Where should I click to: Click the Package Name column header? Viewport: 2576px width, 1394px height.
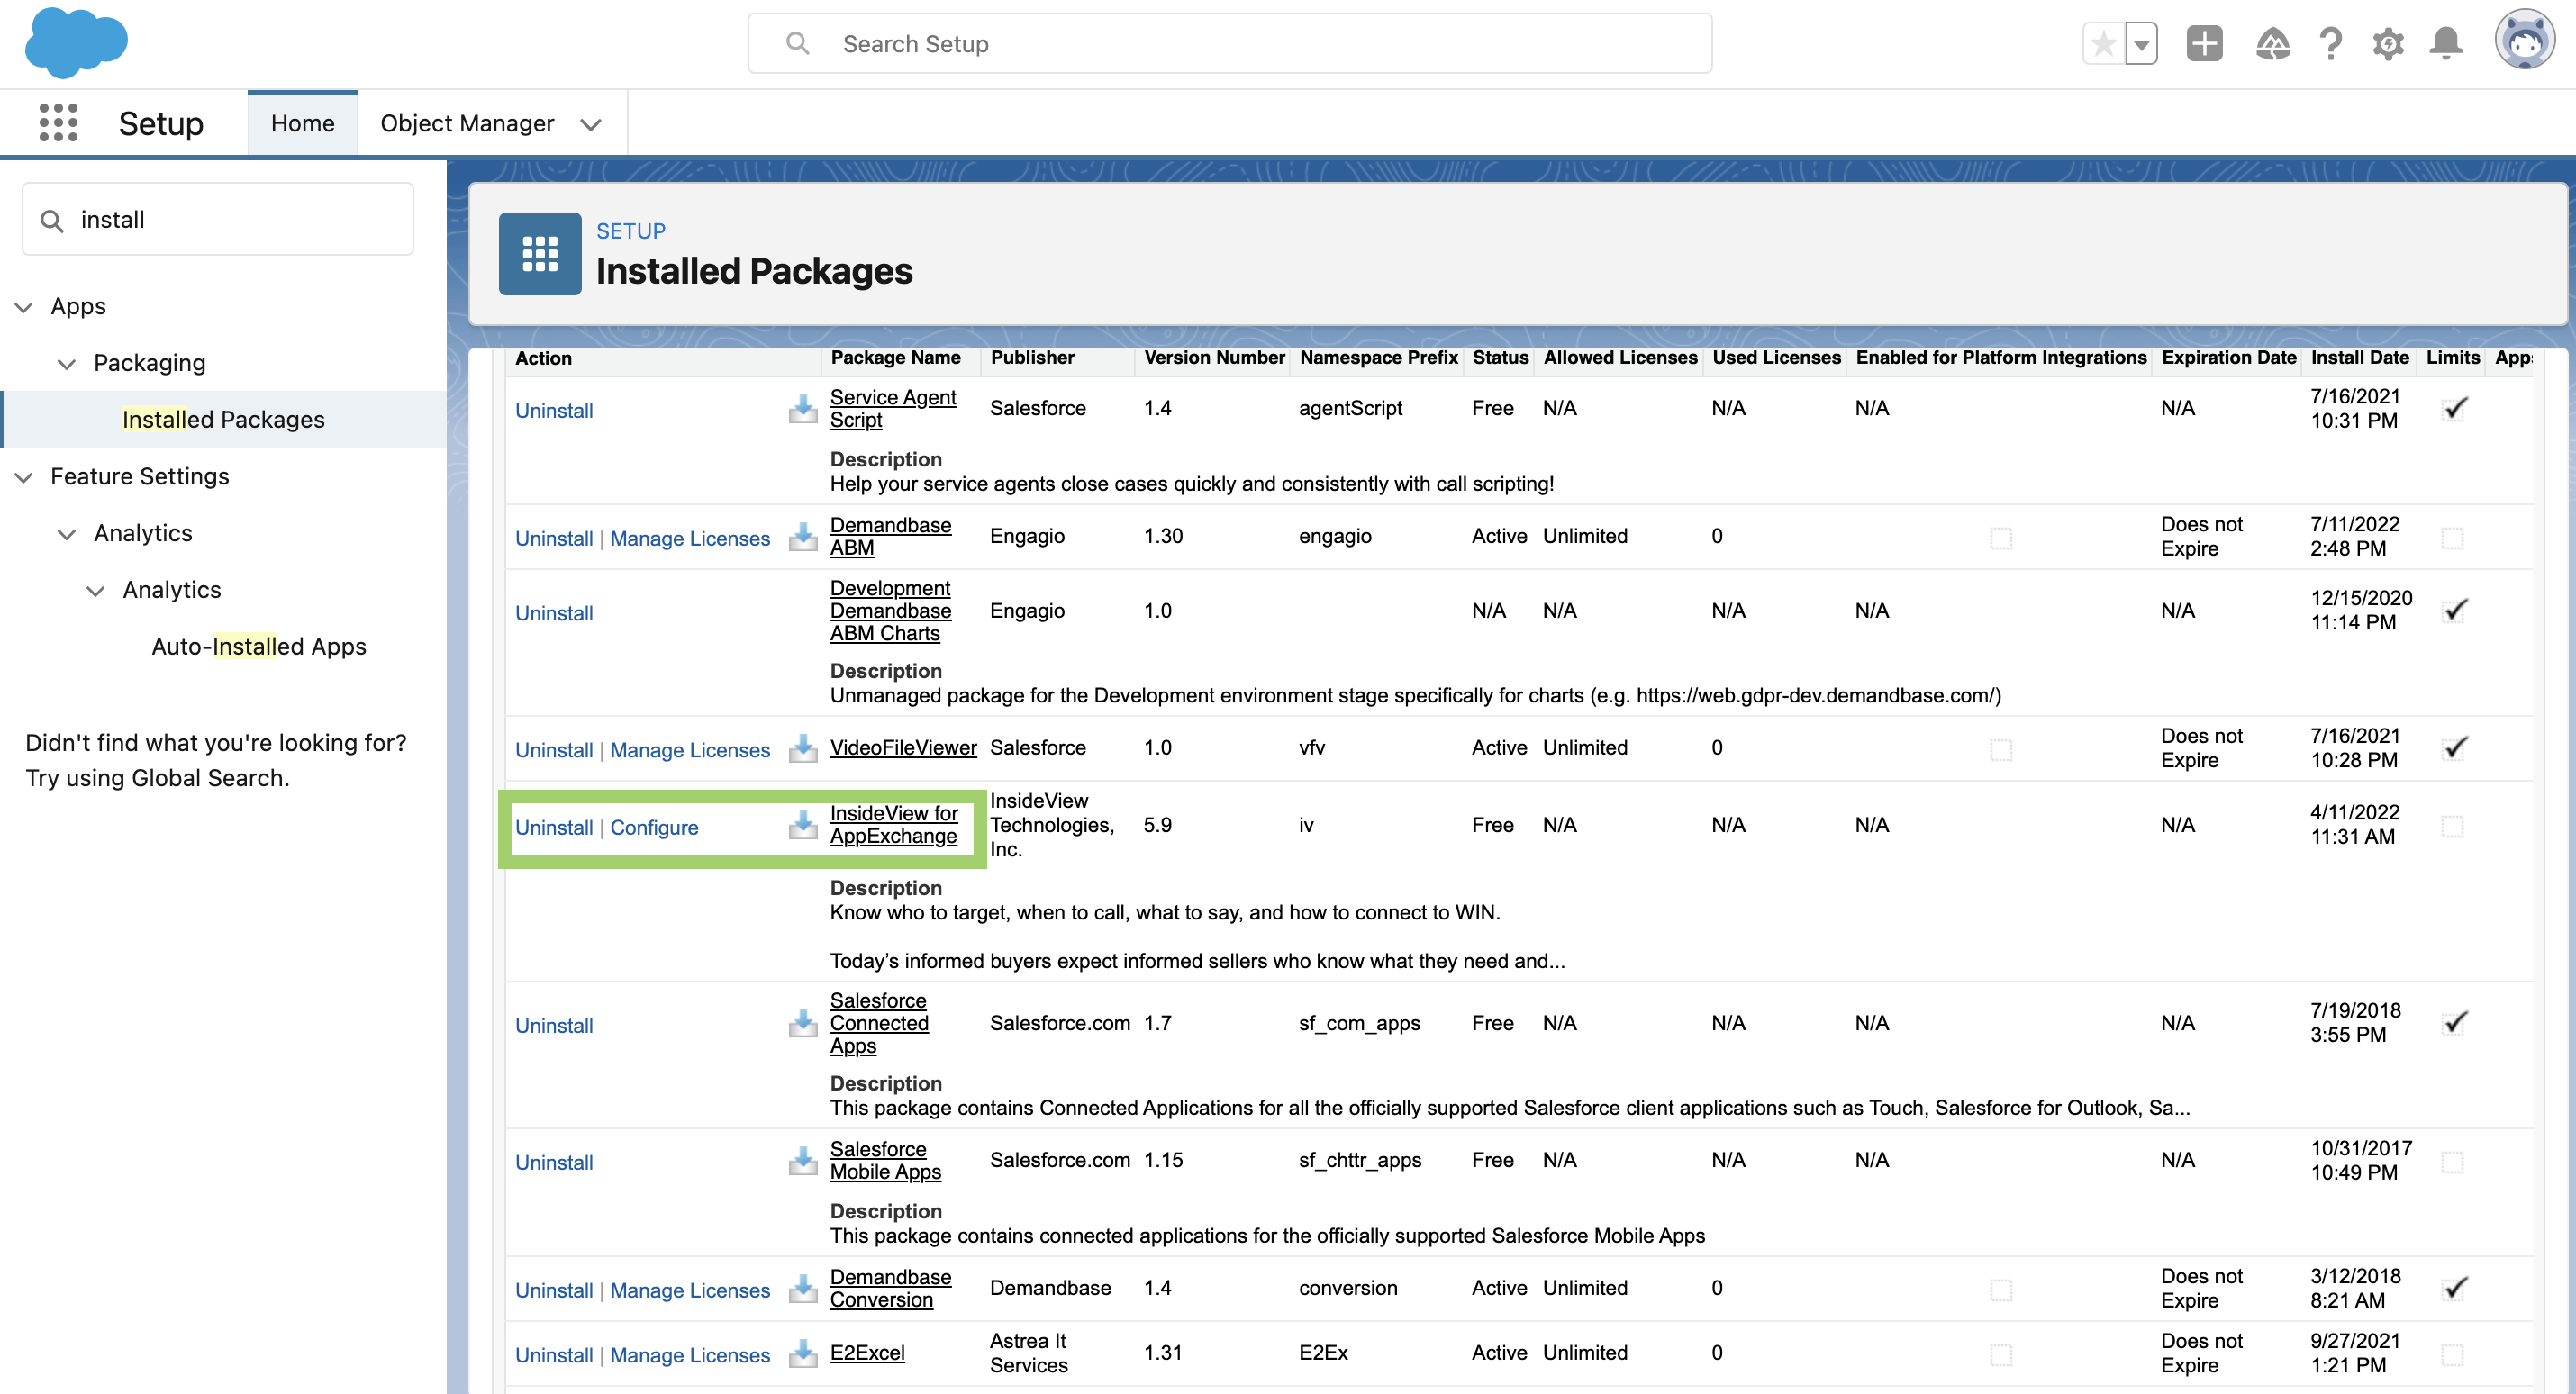[895, 358]
